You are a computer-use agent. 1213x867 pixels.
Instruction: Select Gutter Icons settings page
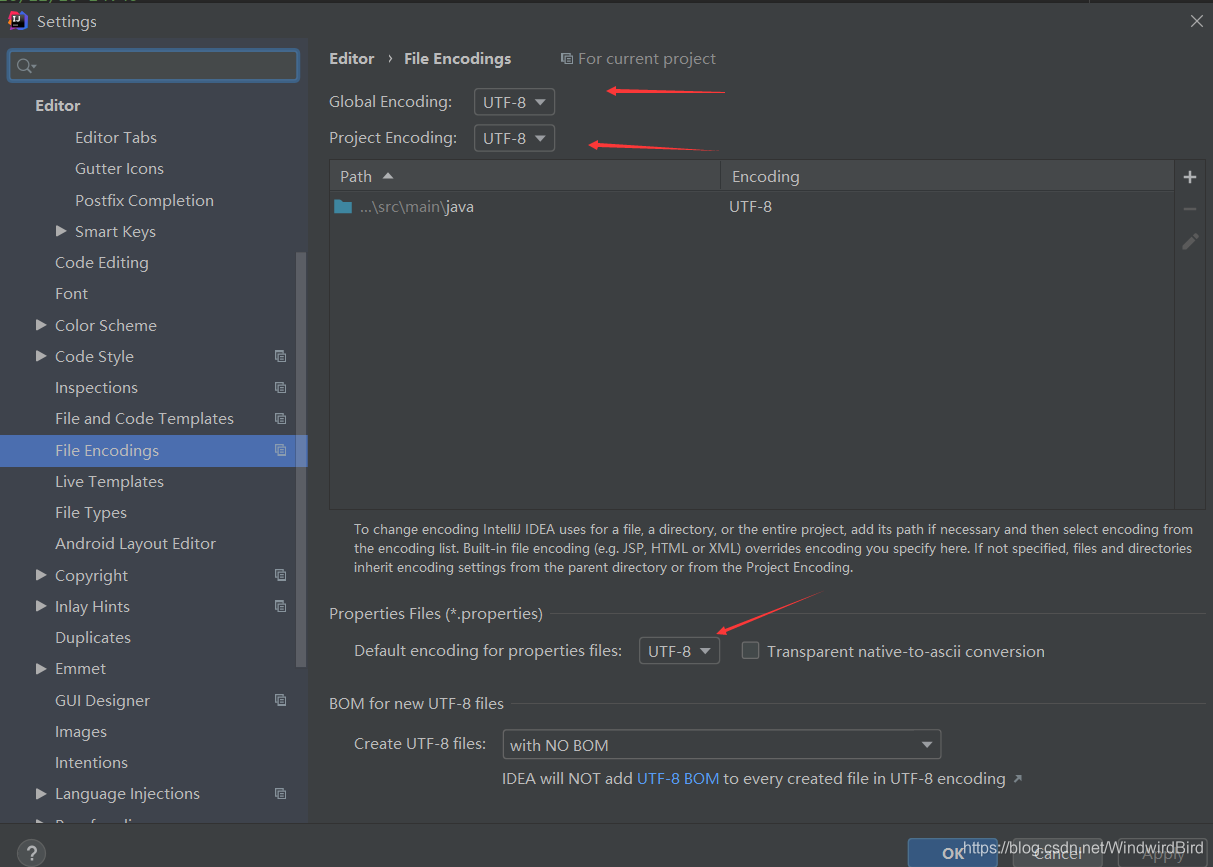(x=119, y=168)
